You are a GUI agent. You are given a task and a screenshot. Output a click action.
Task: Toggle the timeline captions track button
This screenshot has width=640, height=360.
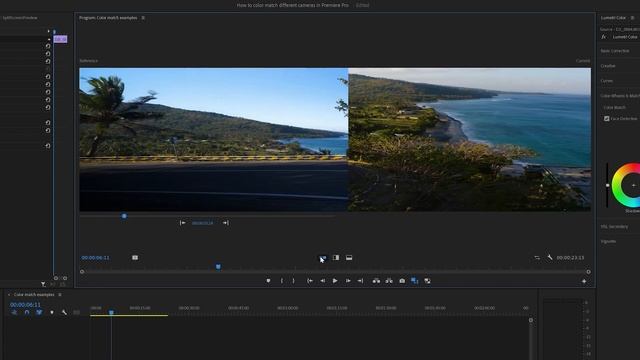[x=76, y=313]
